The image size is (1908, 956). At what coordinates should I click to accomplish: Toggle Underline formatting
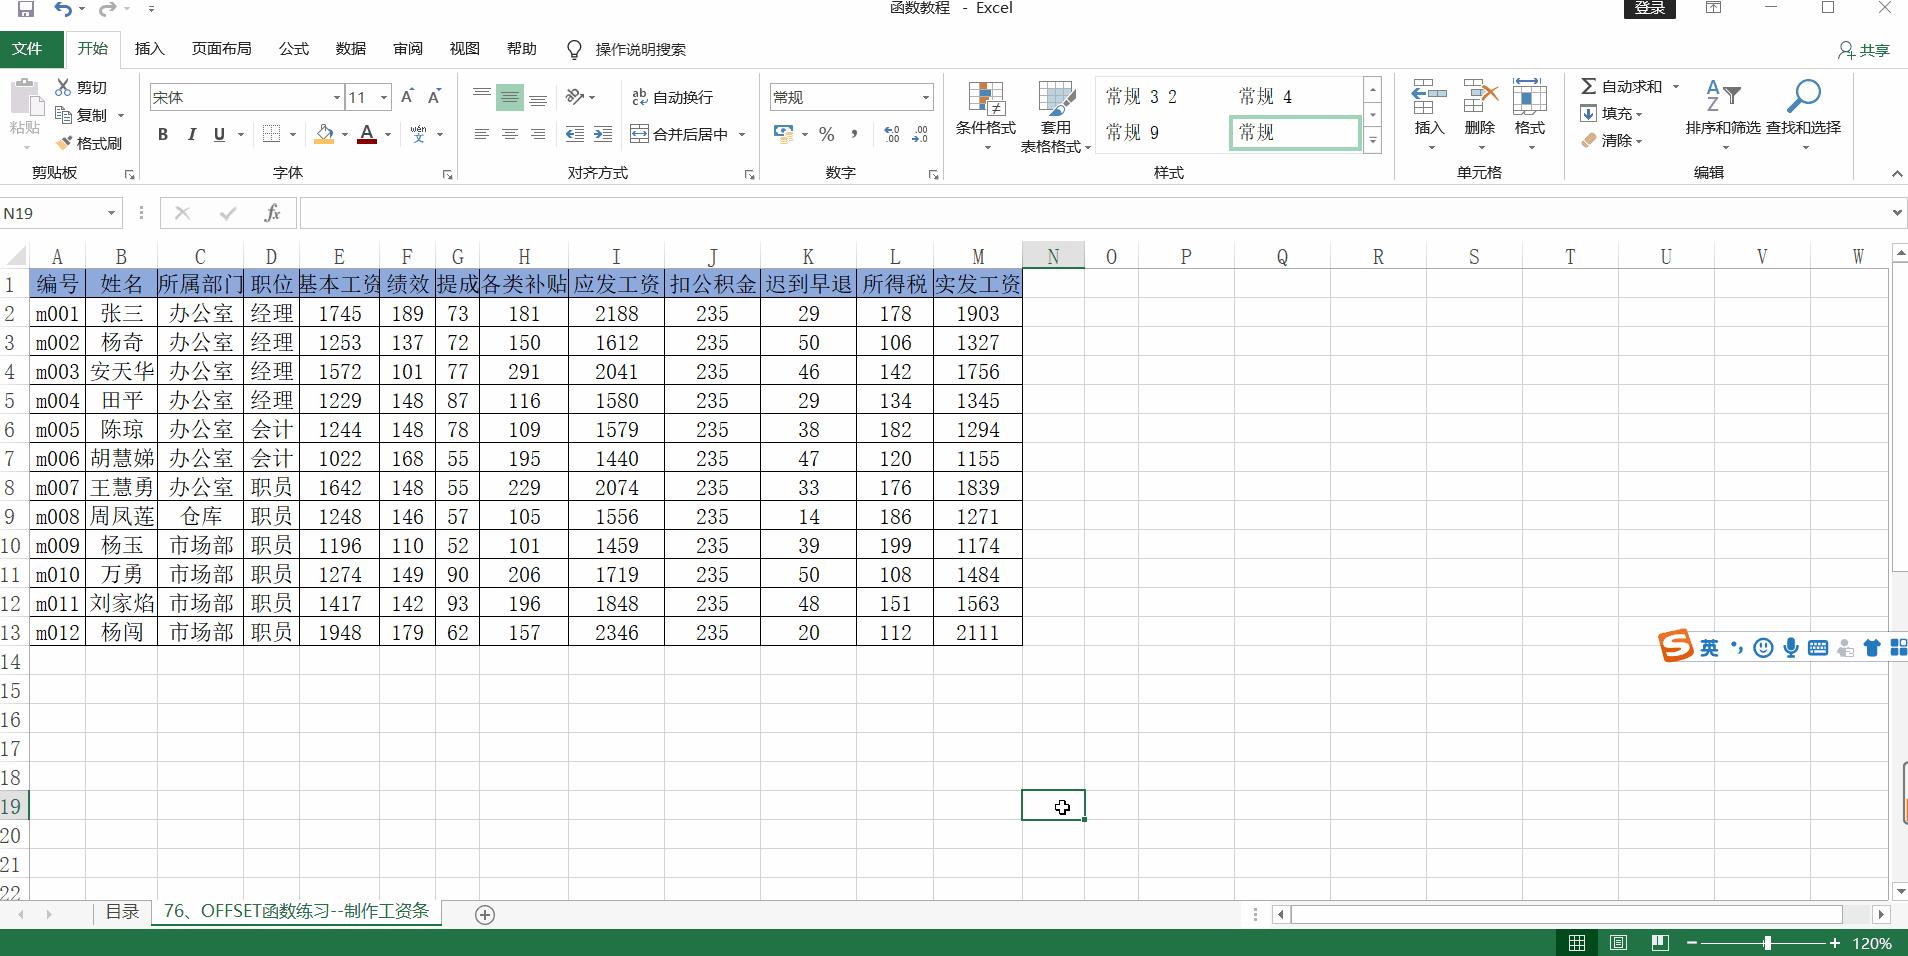point(219,134)
